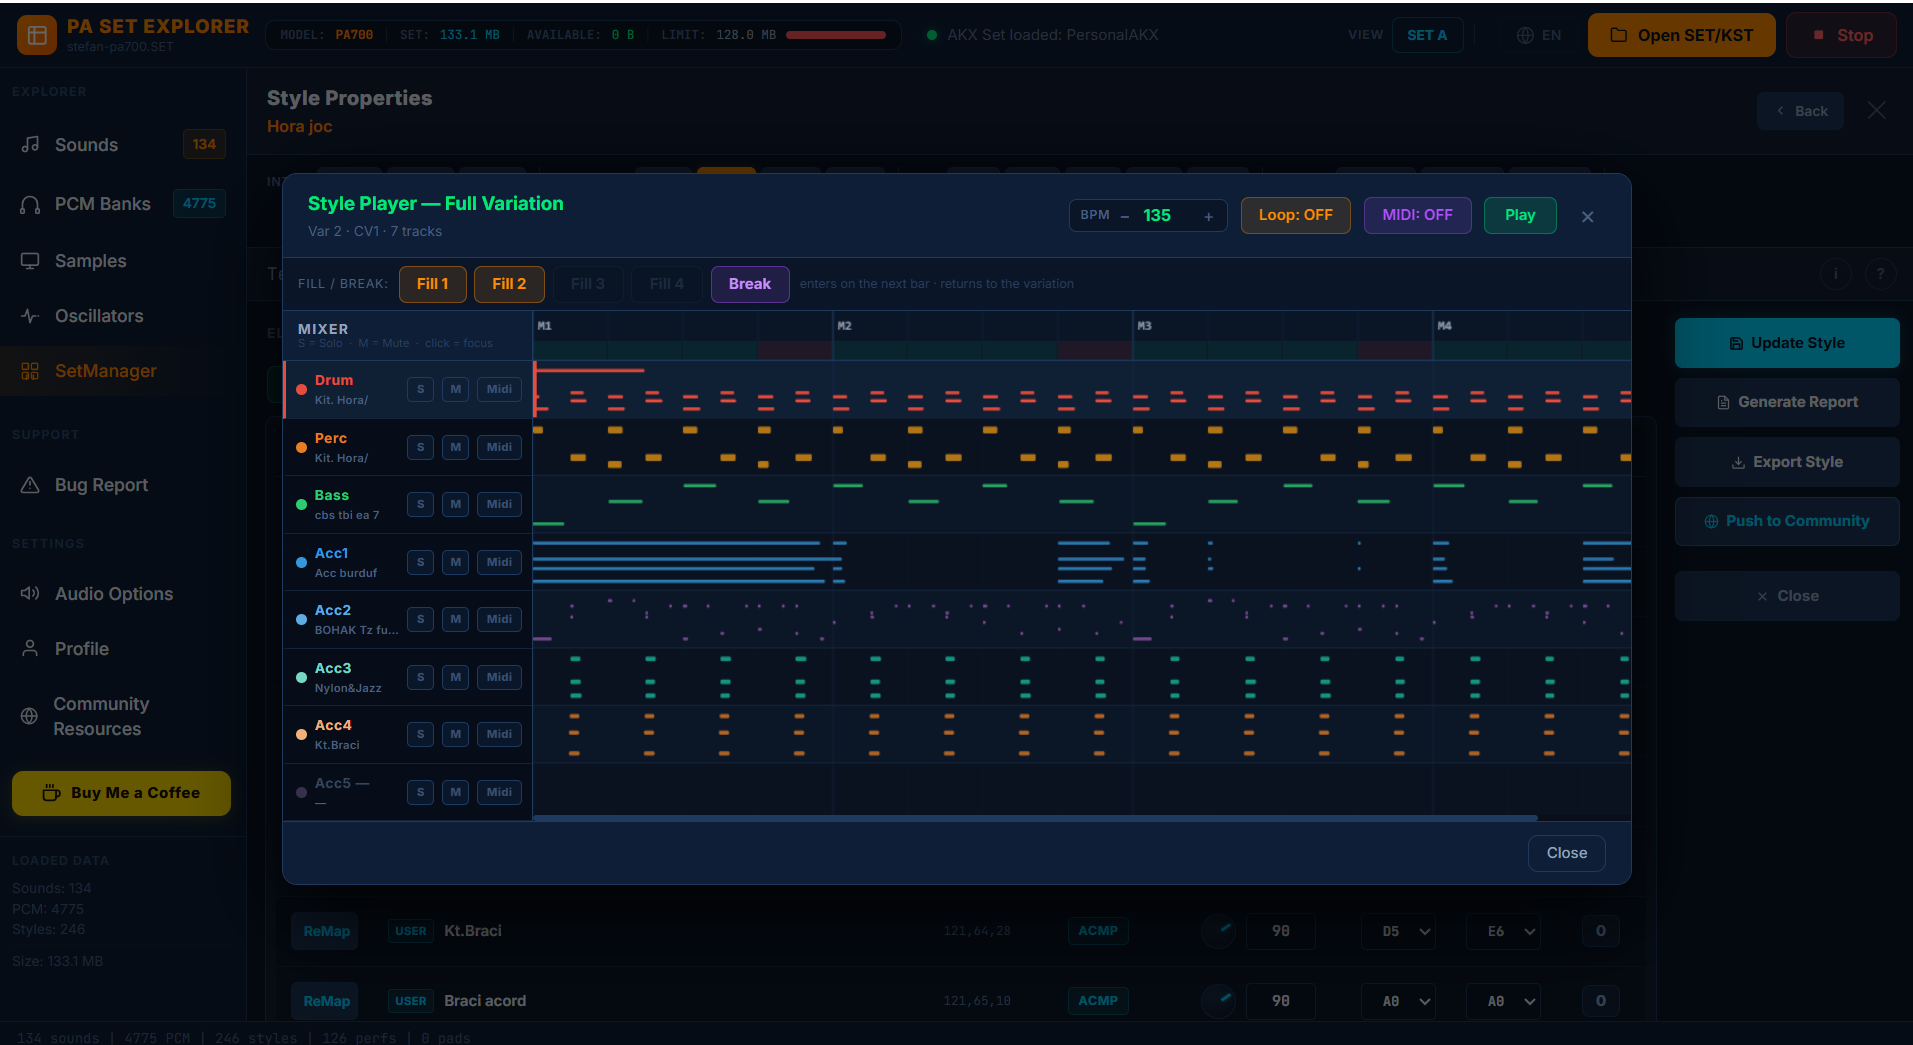Open Community Resources globe icon

pos(29,716)
